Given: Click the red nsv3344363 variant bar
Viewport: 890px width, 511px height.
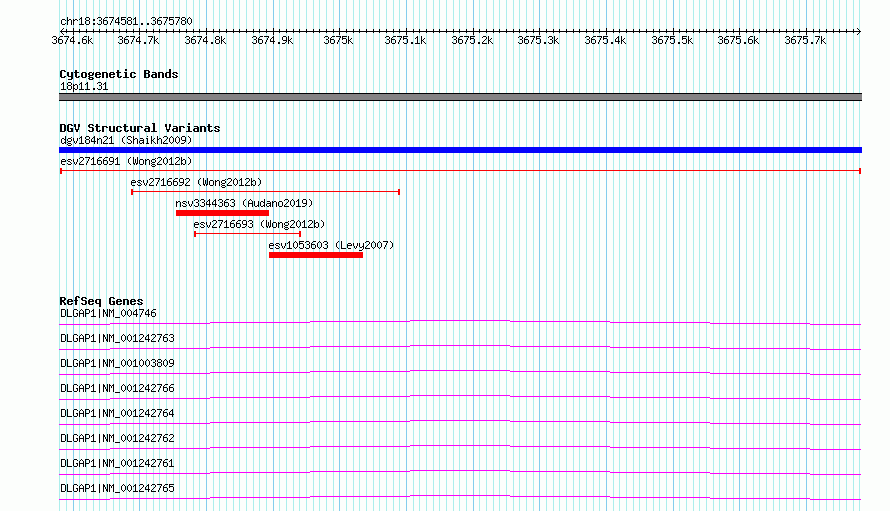Looking at the screenshot, I should [222, 213].
